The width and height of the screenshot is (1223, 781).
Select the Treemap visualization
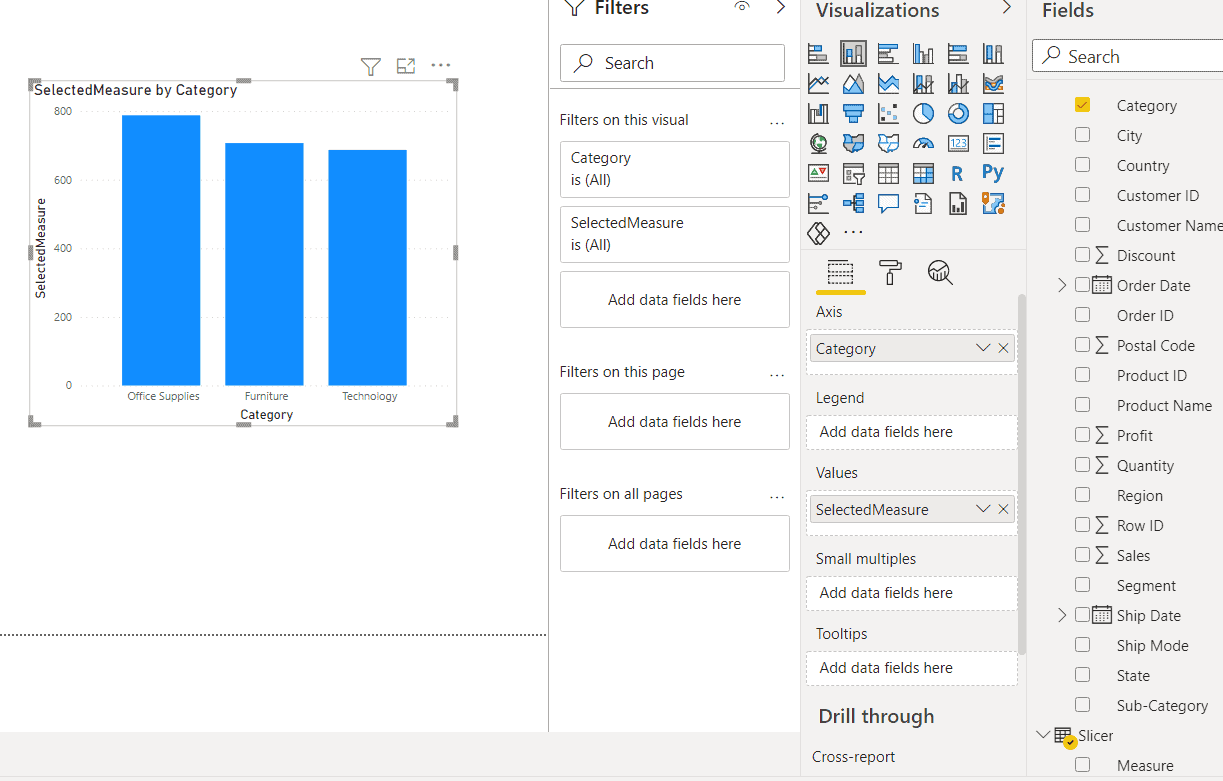pos(993,113)
